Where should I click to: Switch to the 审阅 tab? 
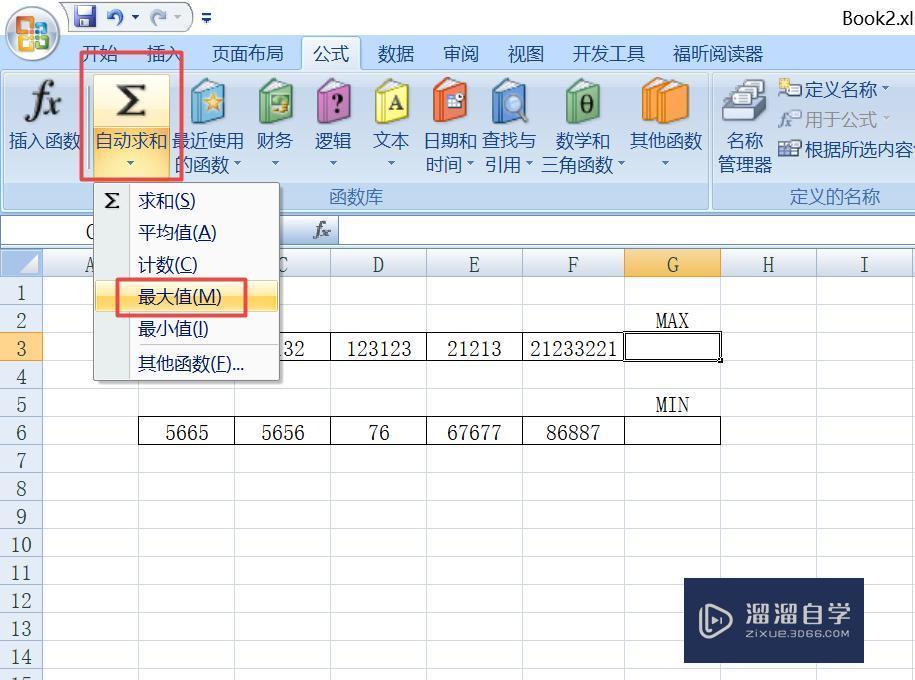[x=461, y=54]
